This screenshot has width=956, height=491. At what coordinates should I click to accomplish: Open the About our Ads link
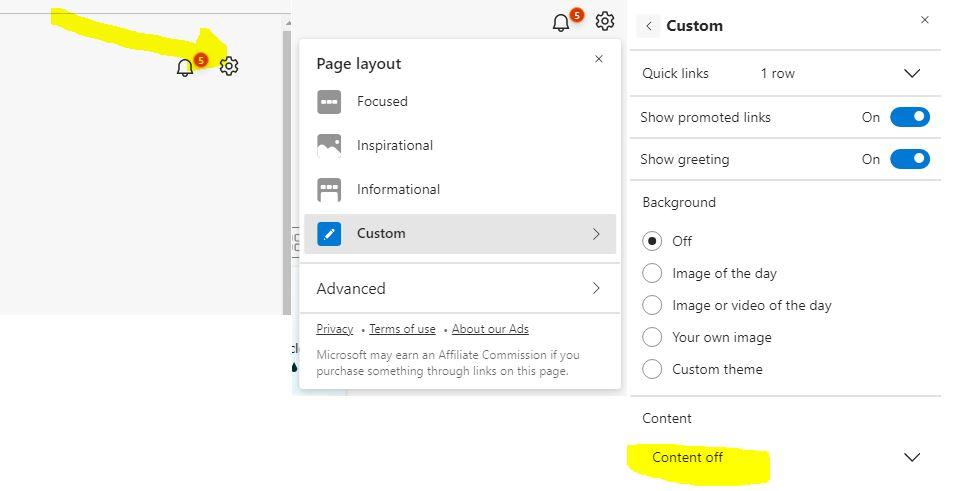490,329
